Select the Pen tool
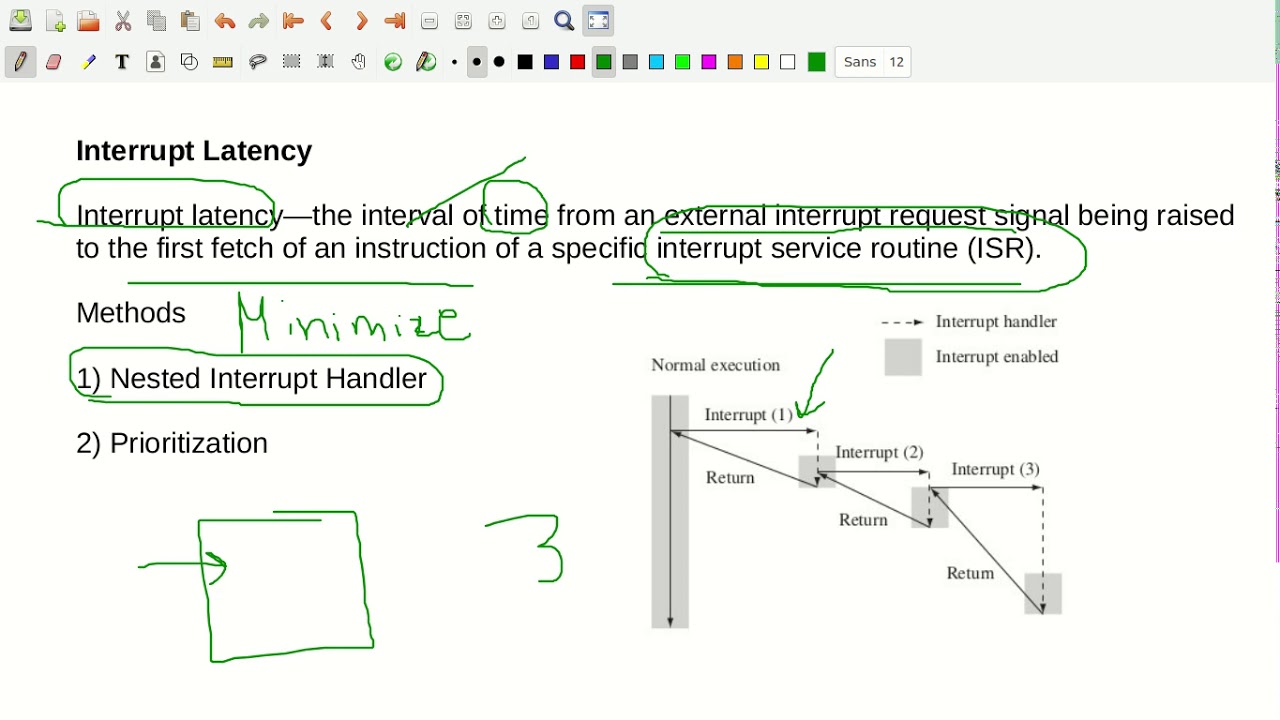The width and height of the screenshot is (1280, 720). pyautogui.click(x=20, y=62)
